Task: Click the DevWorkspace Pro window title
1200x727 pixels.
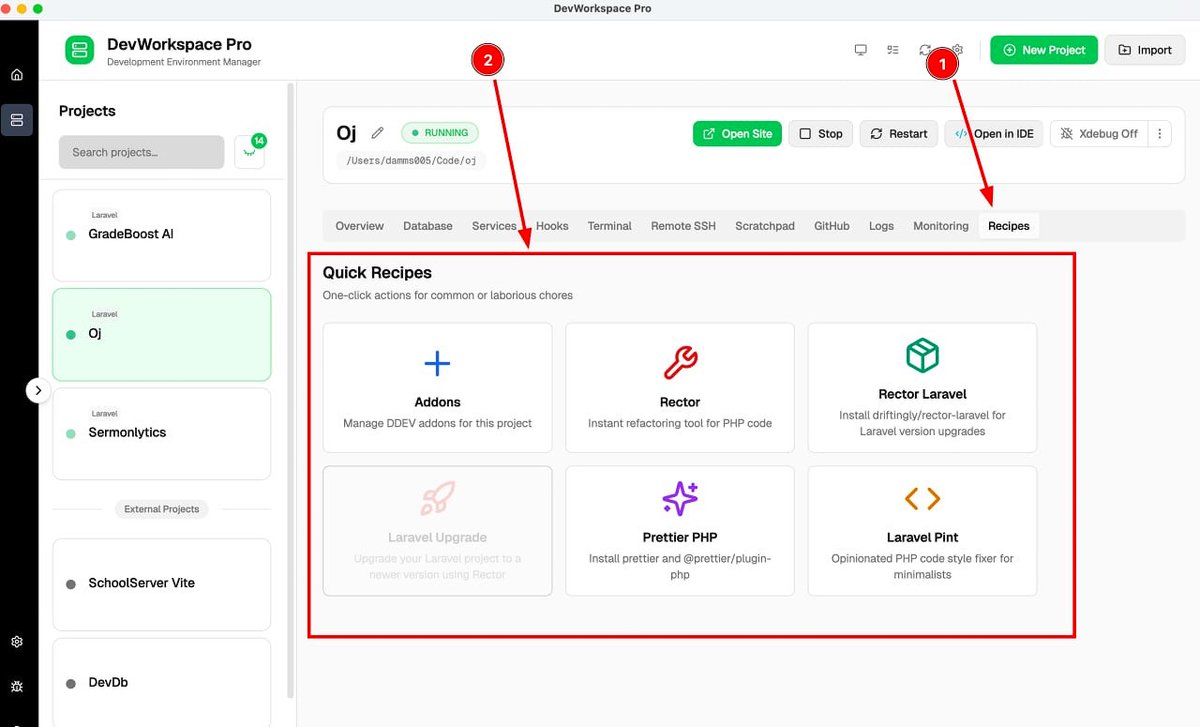Action: click(x=602, y=8)
